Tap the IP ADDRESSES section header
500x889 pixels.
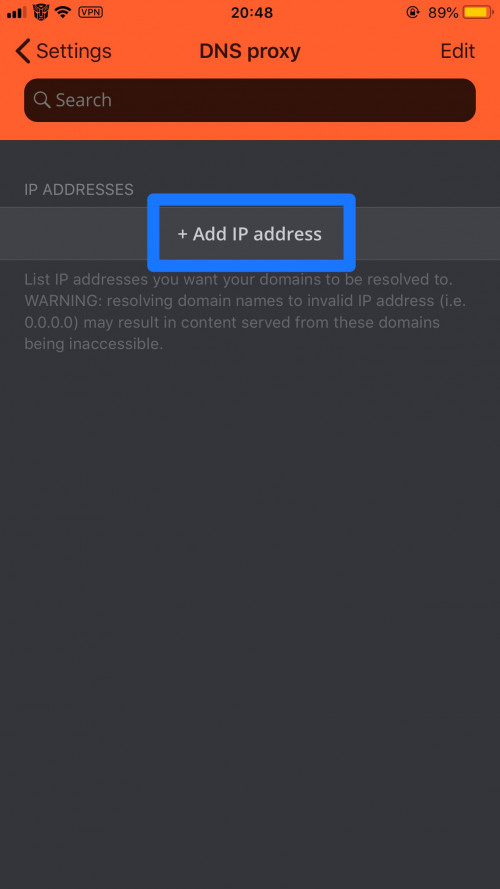tap(79, 189)
